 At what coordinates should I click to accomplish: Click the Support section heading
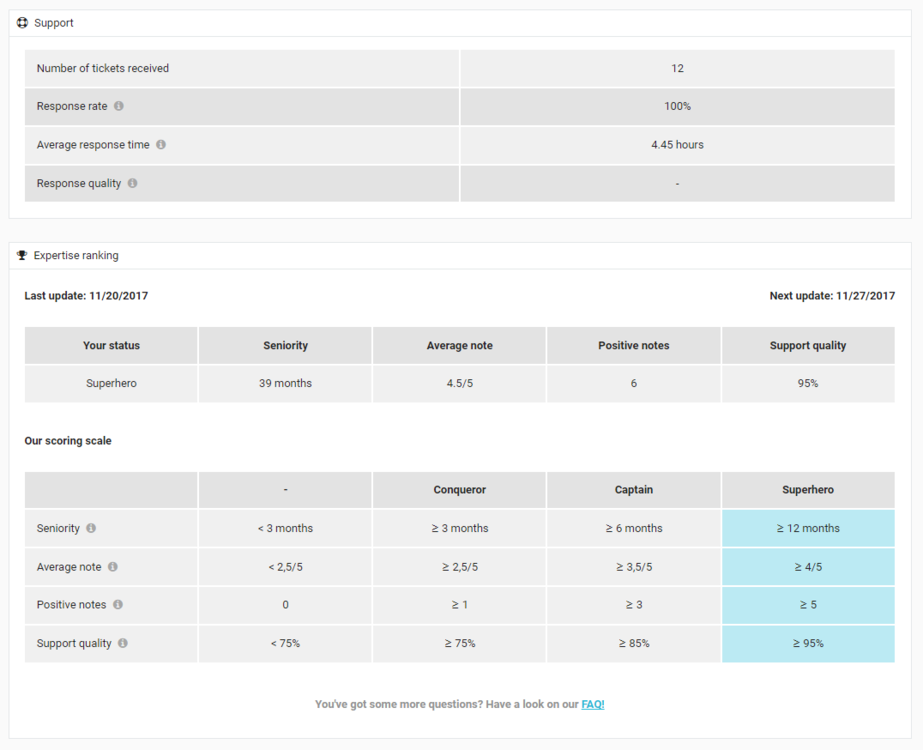(54, 23)
